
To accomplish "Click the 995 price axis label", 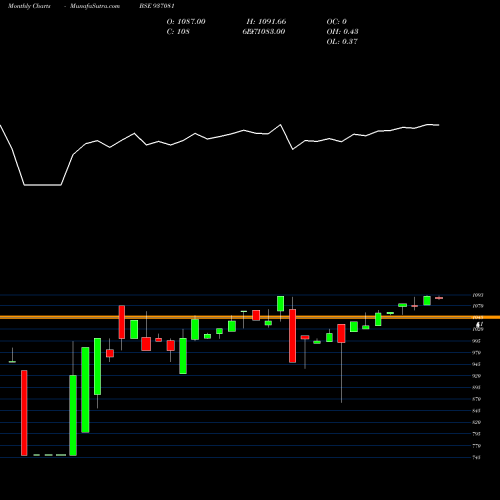I will [477, 341].
